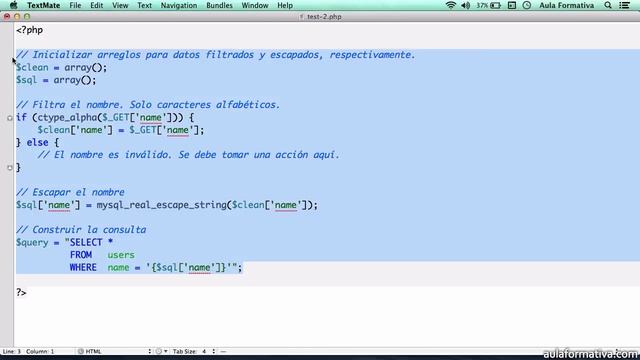The height and width of the screenshot is (360, 640).
Task: Open the Tab Size dropdown
Action: pos(194,351)
